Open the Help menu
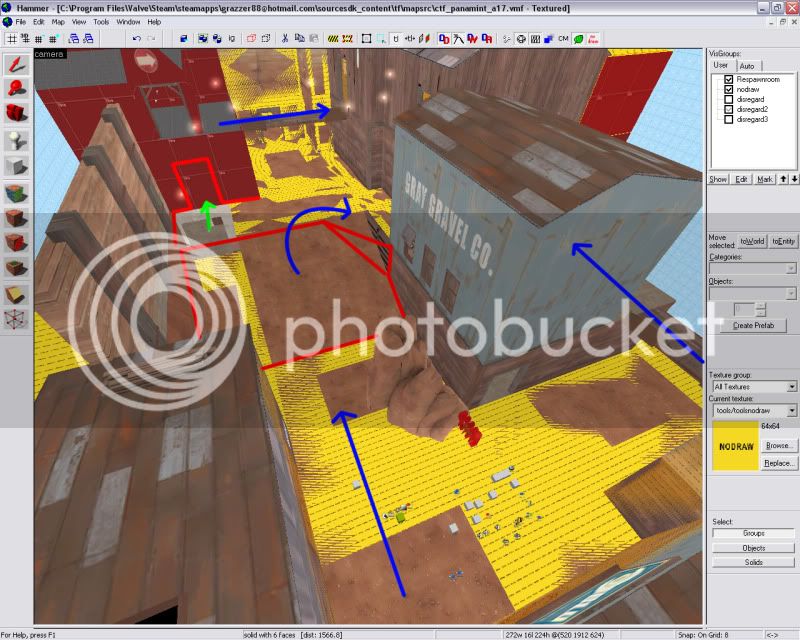This screenshot has width=800, height=640. pyautogui.click(x=154, y=22)
